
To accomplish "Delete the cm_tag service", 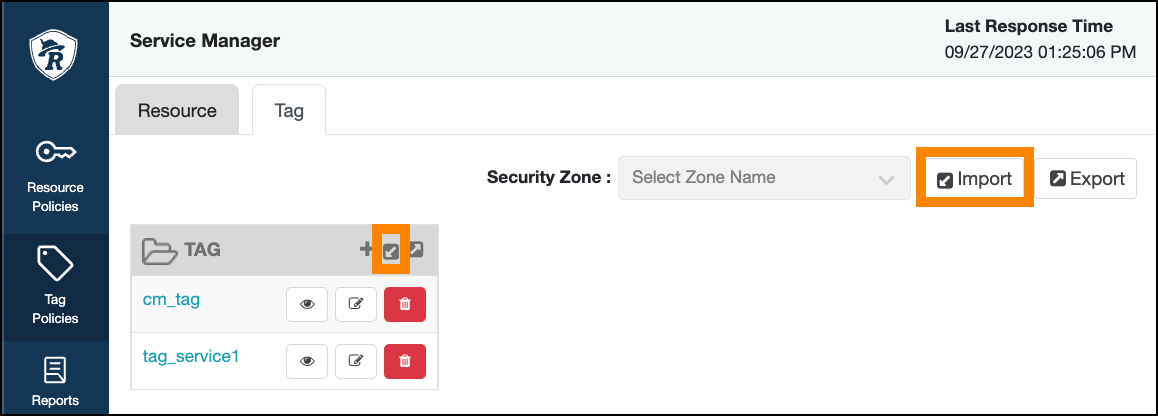I will (x=405, y=304).
